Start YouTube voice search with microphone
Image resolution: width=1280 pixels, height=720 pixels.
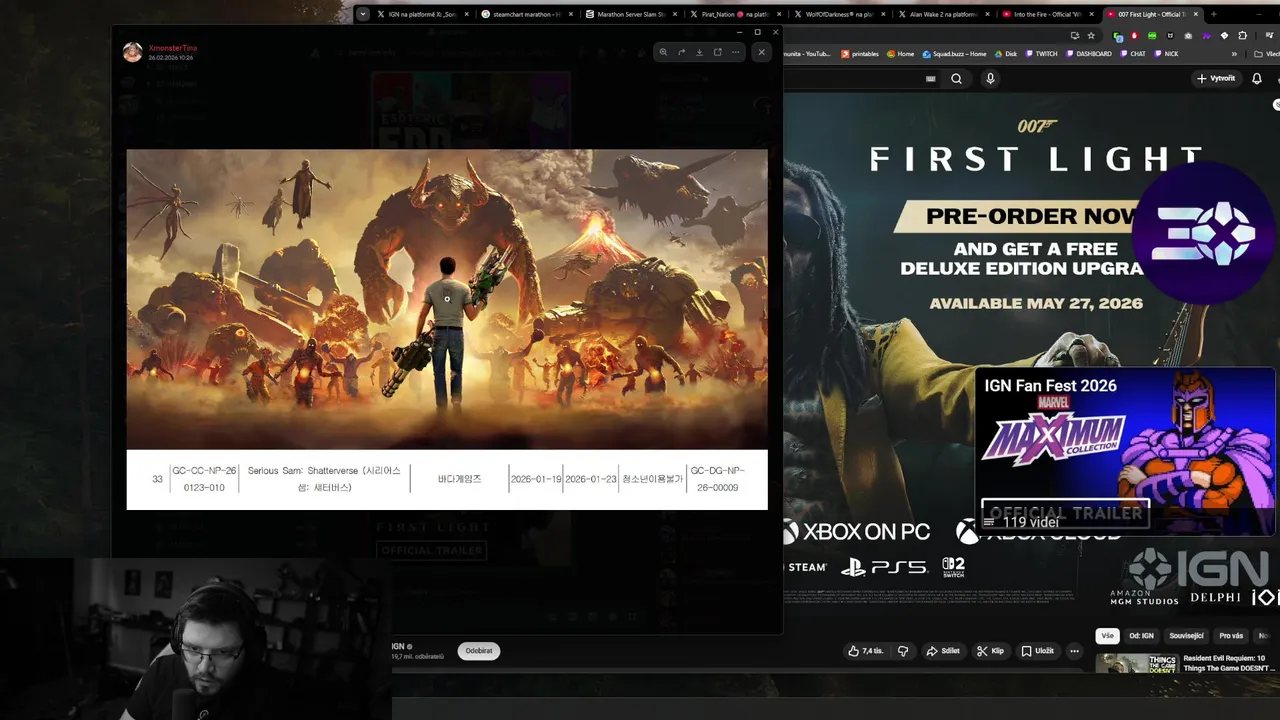click(990, 79)
